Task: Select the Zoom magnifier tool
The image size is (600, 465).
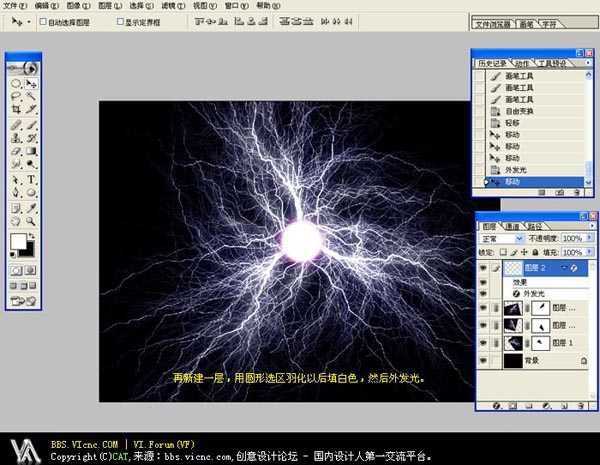Action: point(31,220)
